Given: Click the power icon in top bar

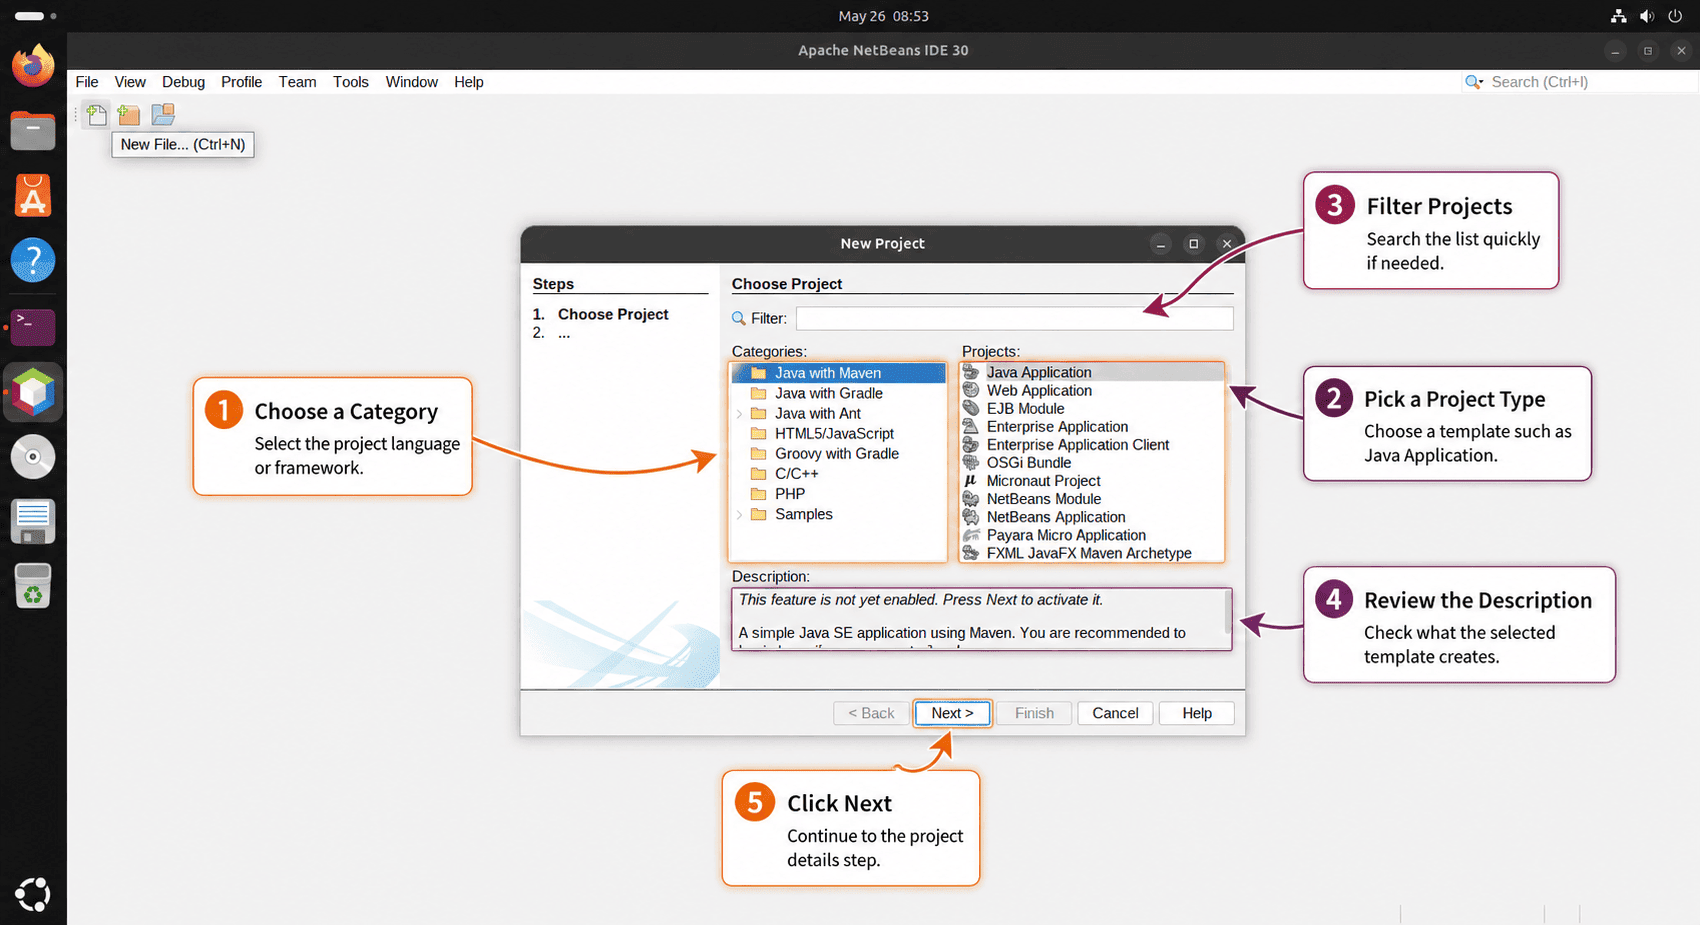Looking at the screenshot, I should pos(1675,16).
